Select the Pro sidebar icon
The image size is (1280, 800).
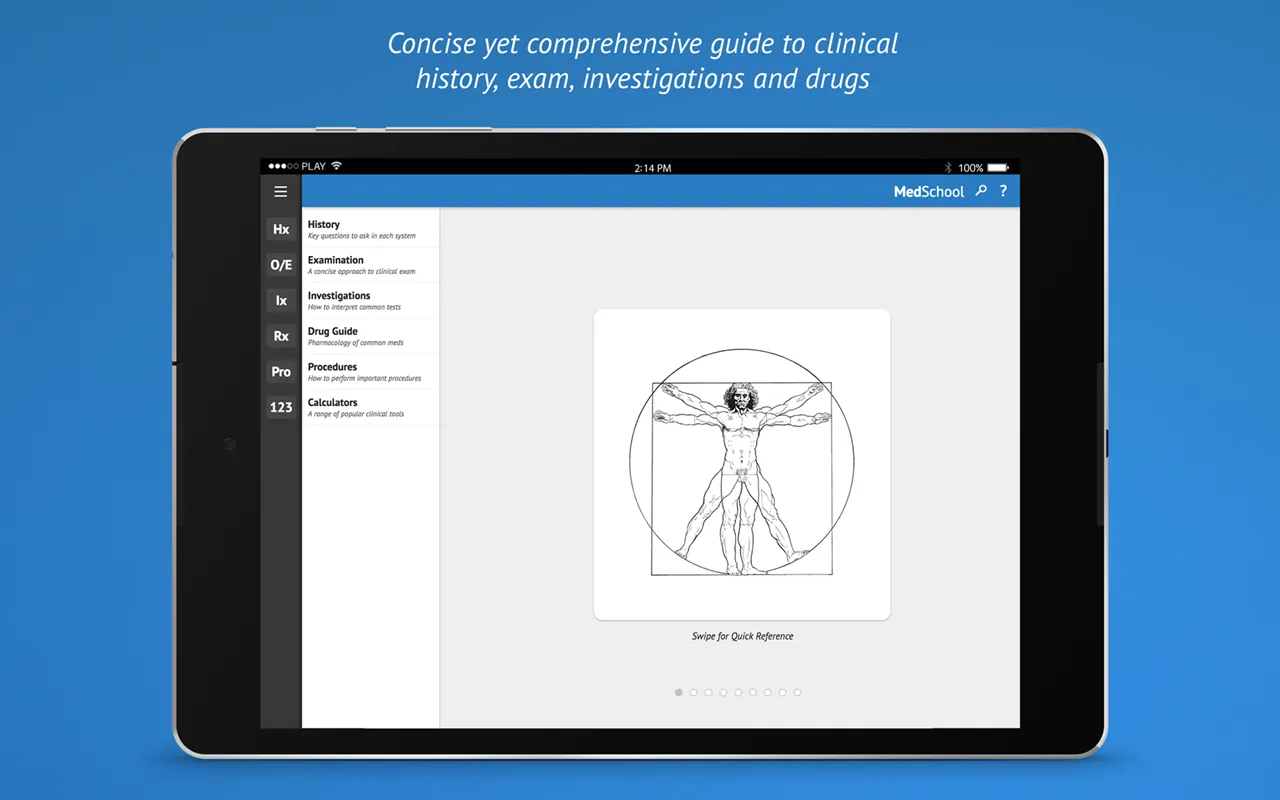[x=281, y=371]
